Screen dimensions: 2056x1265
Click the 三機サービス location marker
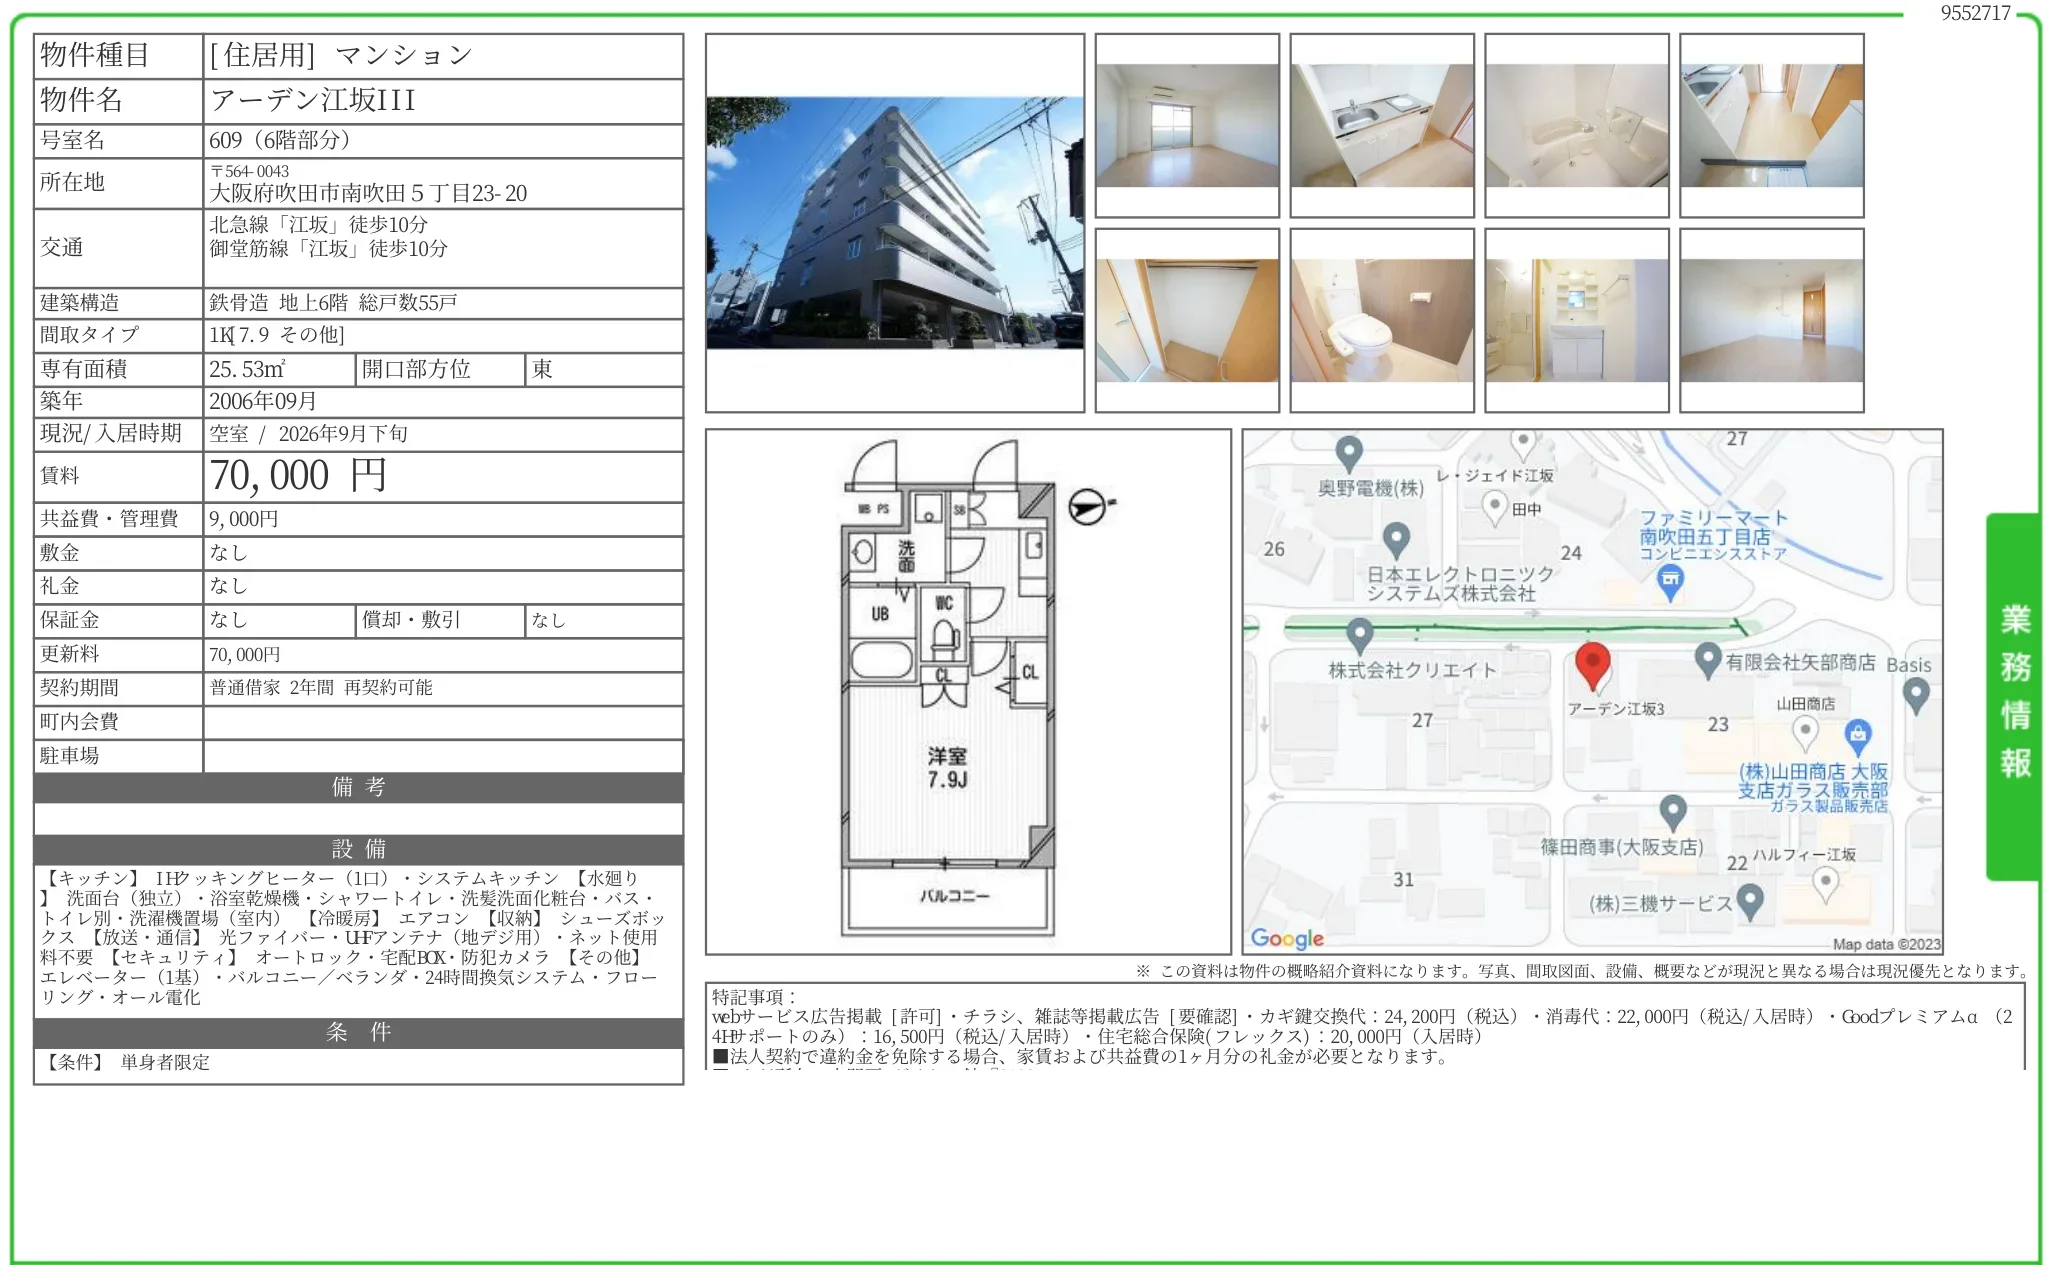[x=1750, y=902]
